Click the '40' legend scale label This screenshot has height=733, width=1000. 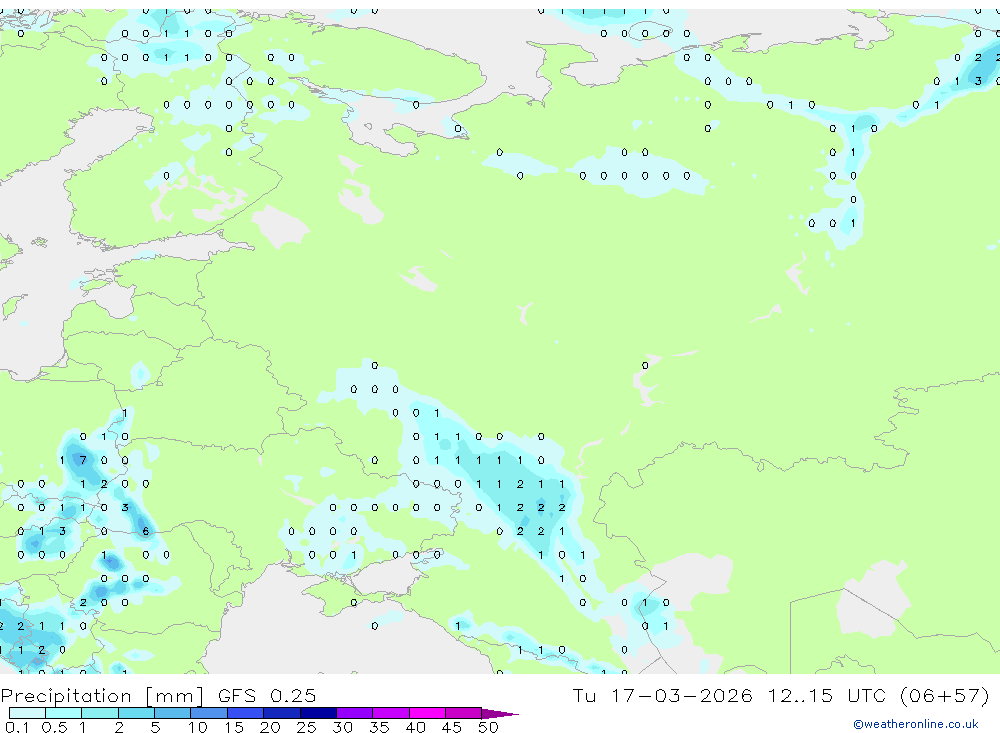[x=415, y=727]
